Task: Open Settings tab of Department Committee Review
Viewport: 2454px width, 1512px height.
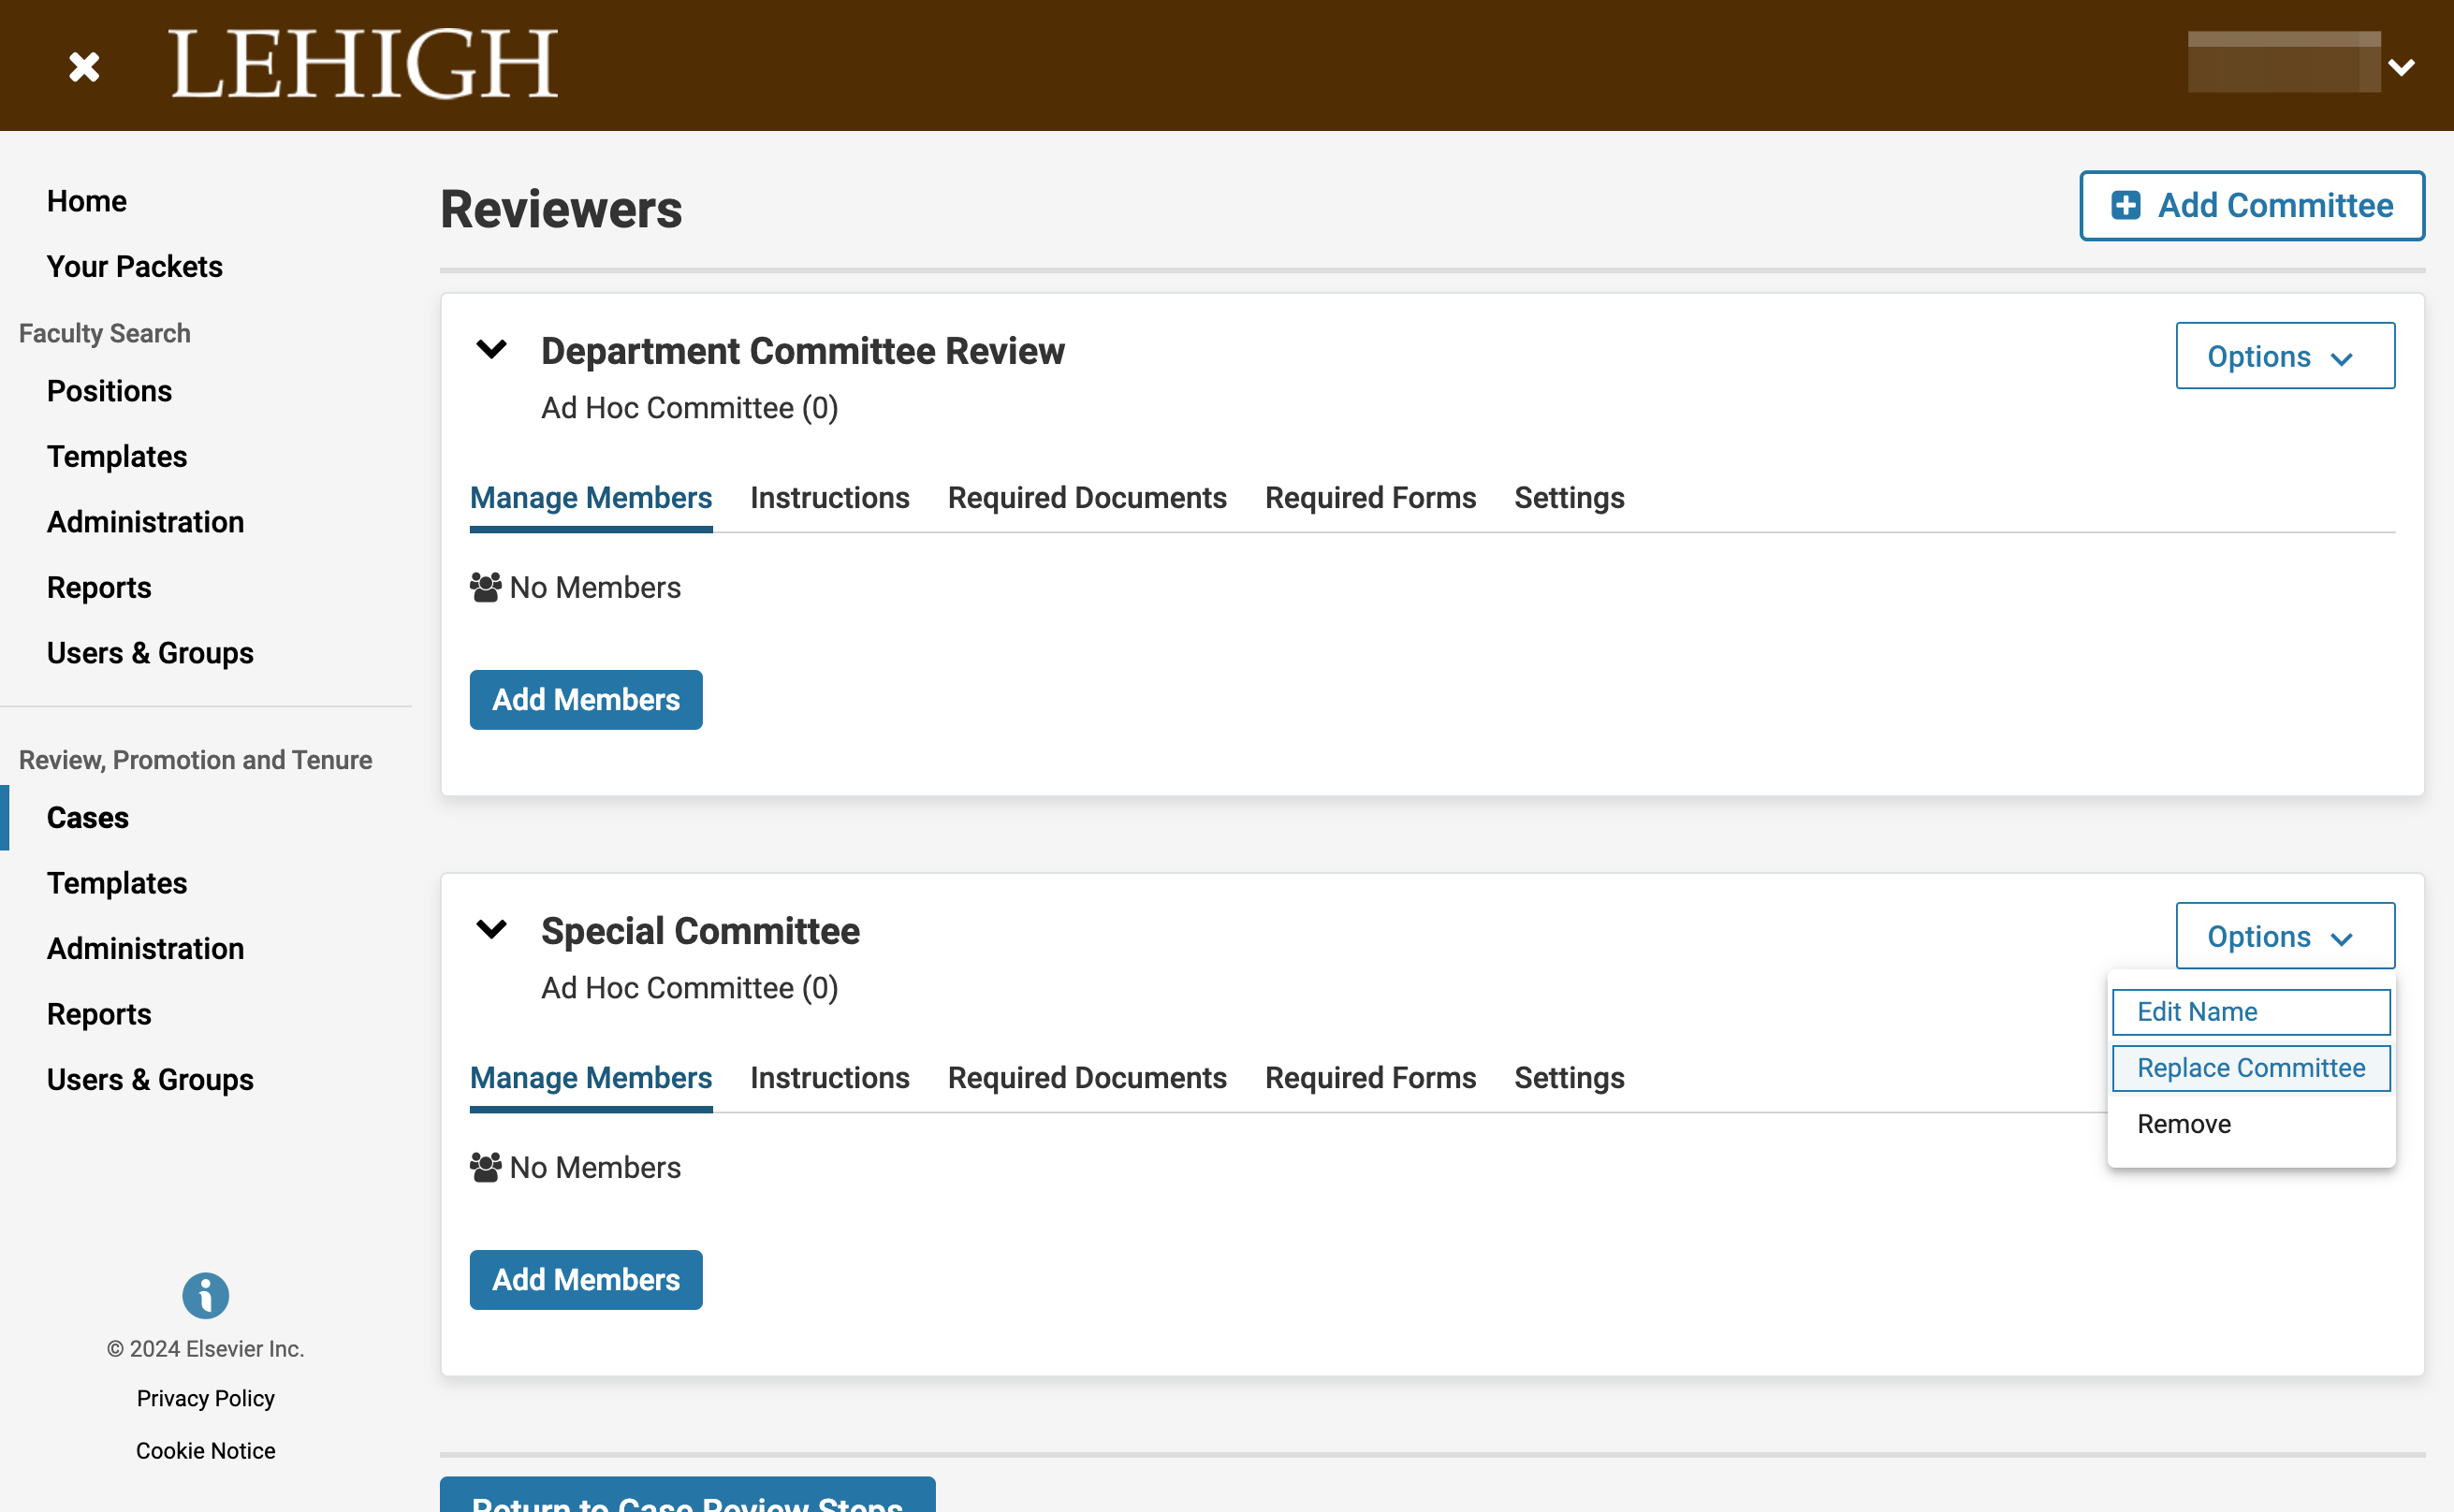Action: [x=1568, y=498]
